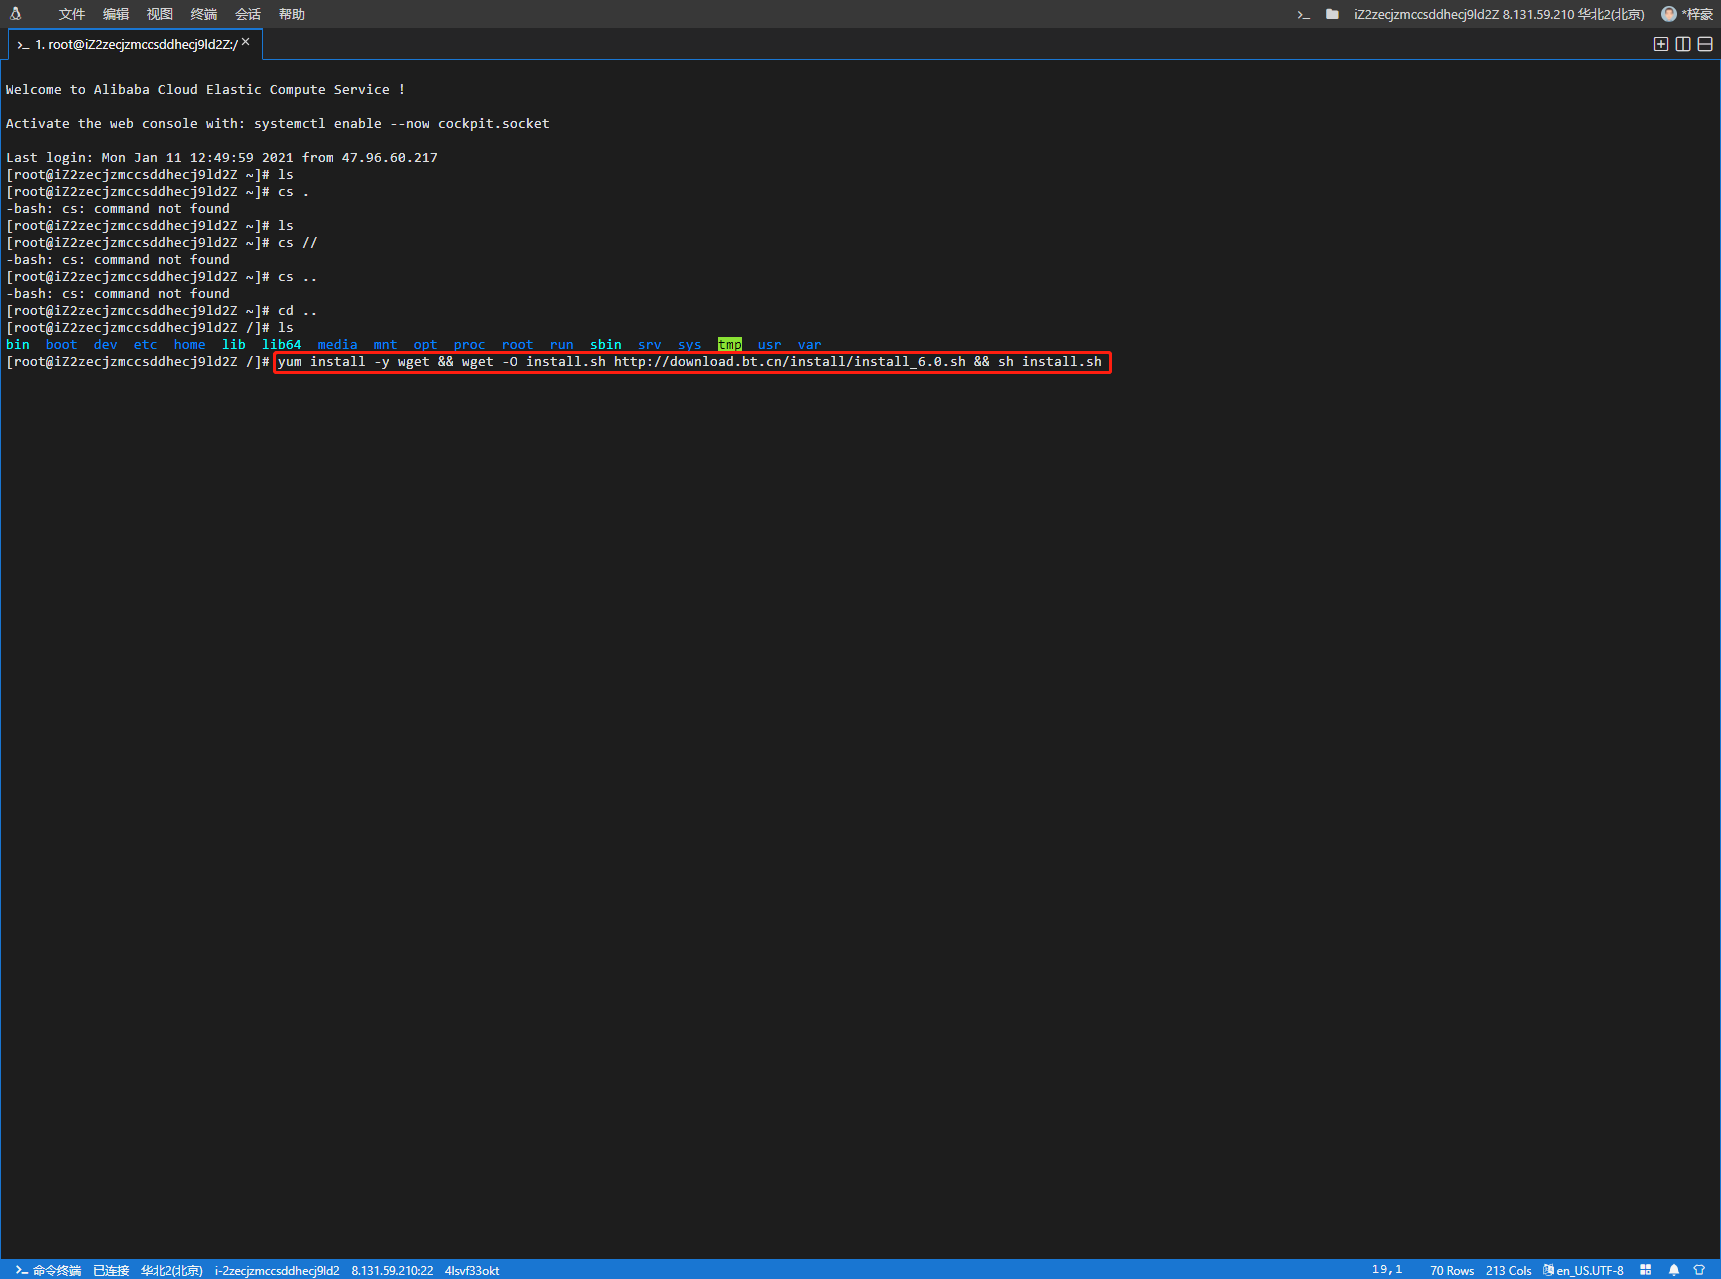Close the root@iZ2zecjzmccsddhecj9ld2Z terminal tab
Image resolution: width=1721 pixels, height=1279 pixels.
pyautogui.click(x=246, y=42)
